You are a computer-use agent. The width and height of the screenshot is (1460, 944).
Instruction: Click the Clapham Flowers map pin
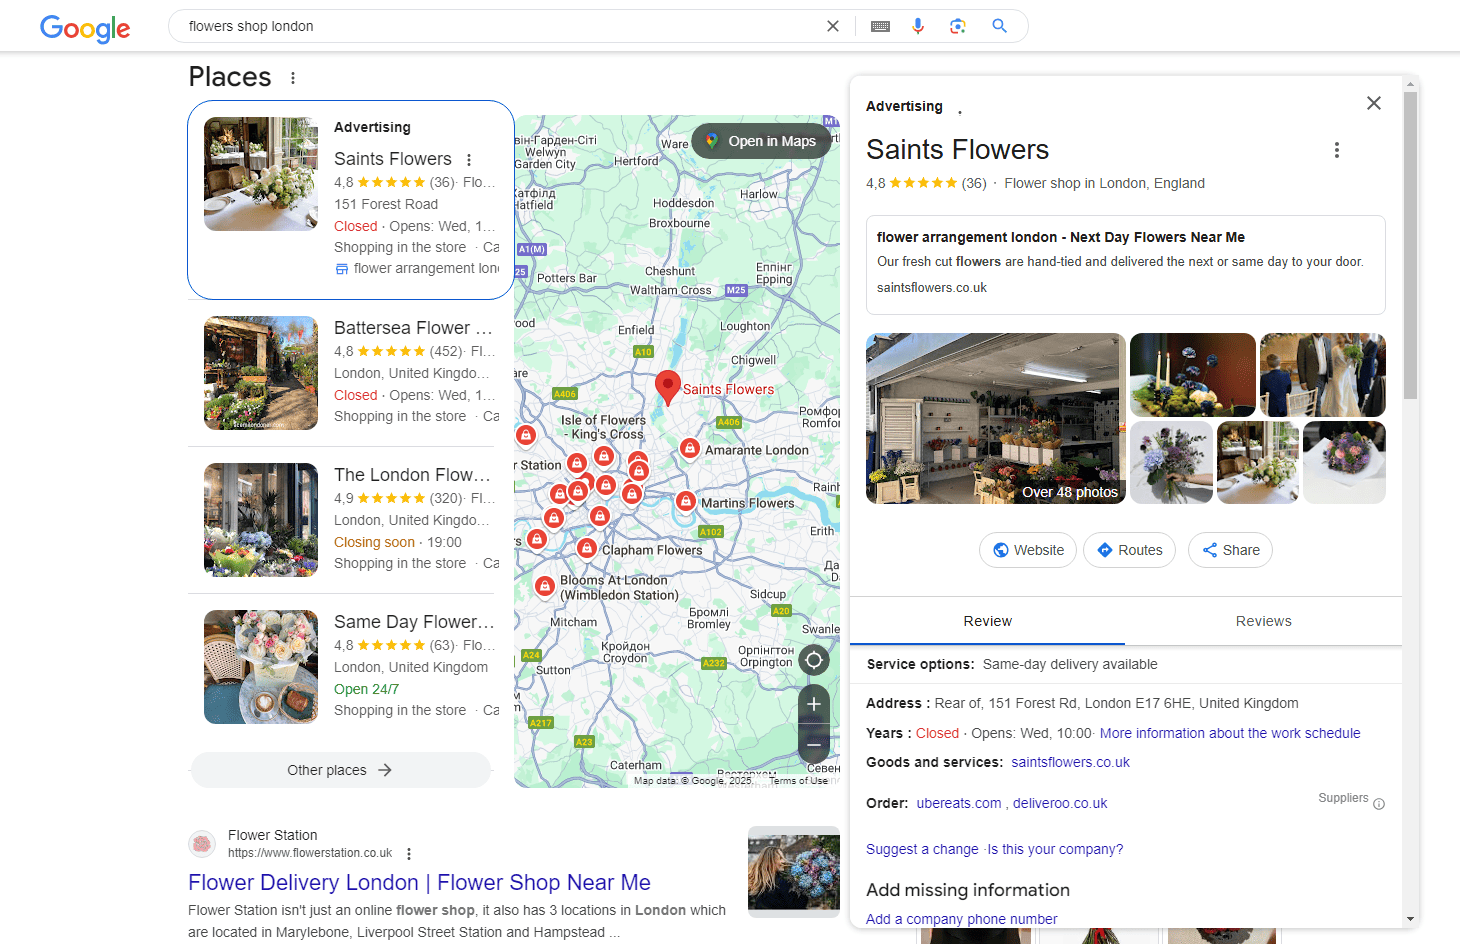(x=587, y=548)
